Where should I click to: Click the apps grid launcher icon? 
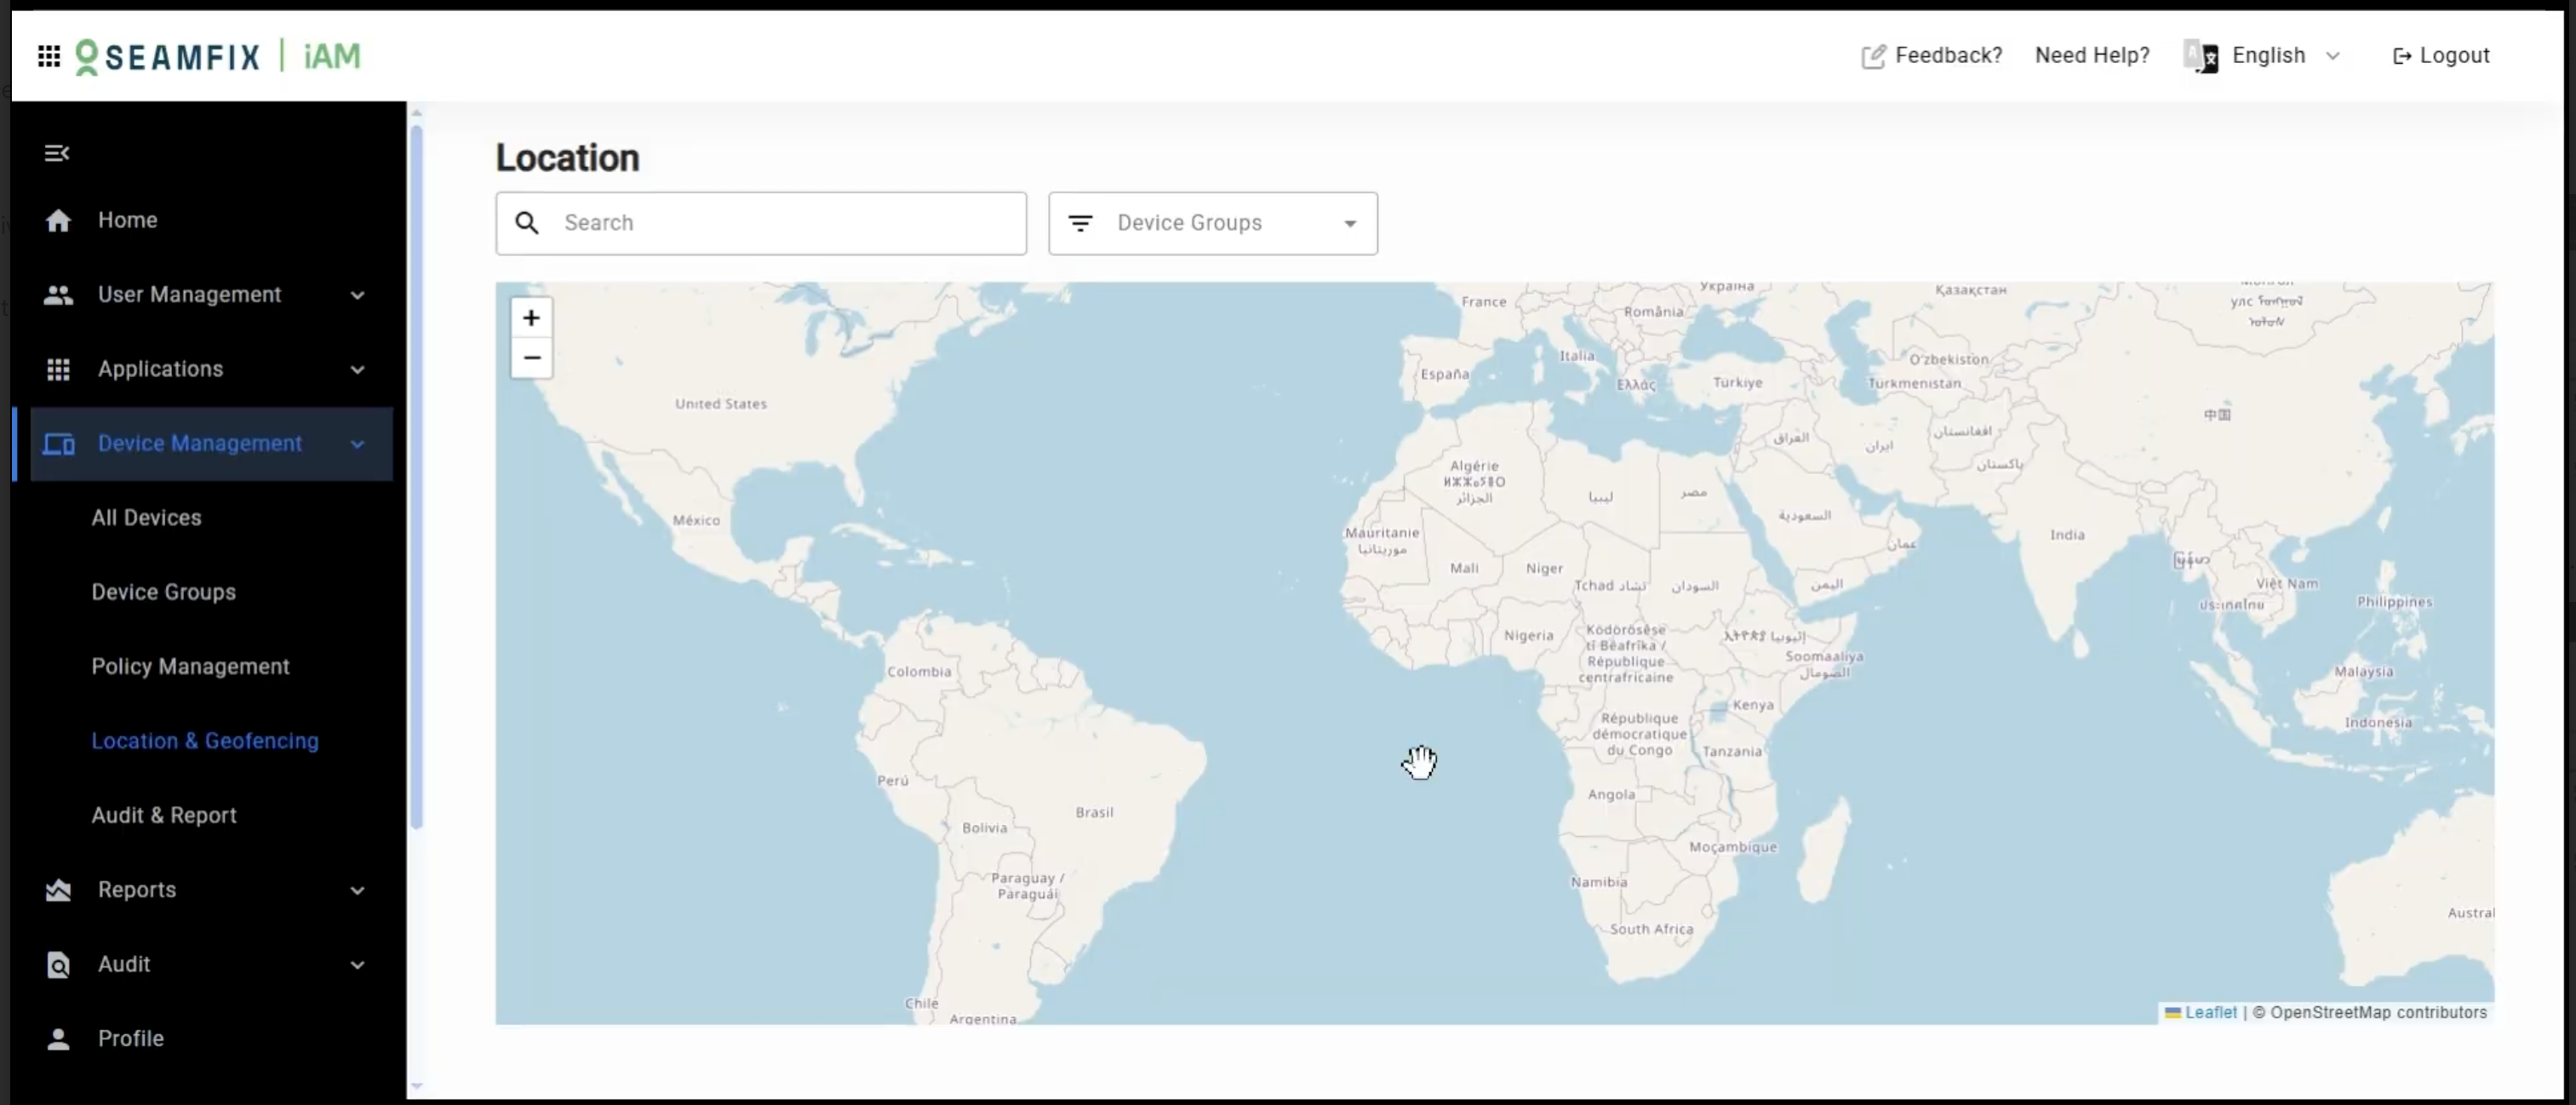[x=48, y=56]
